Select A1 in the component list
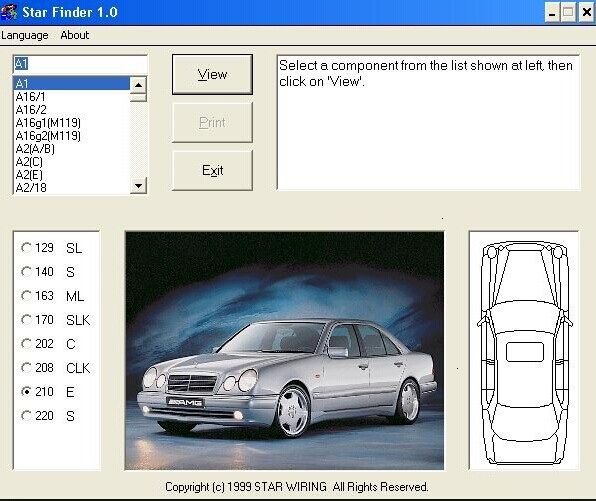 tap(71, 83)
